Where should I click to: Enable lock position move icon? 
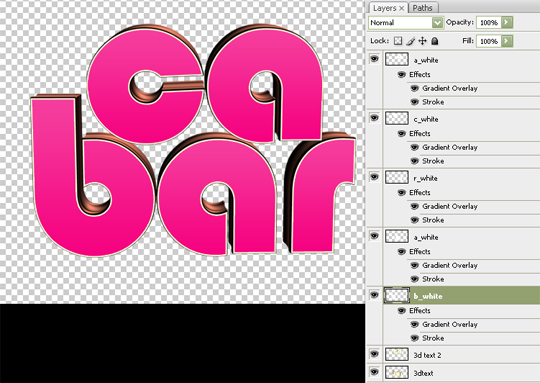pos(423,41)
